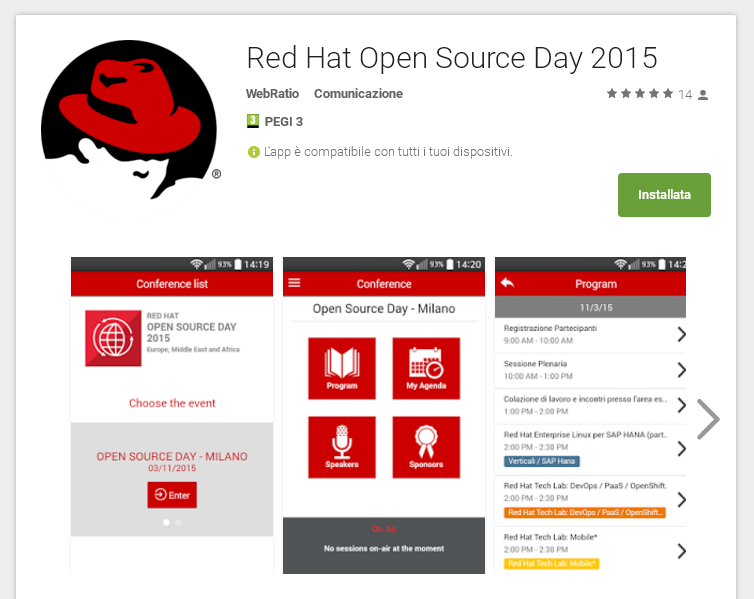754x599 pixels.
Task: Click the reviewers person icon
Action: tap(703, 95)
